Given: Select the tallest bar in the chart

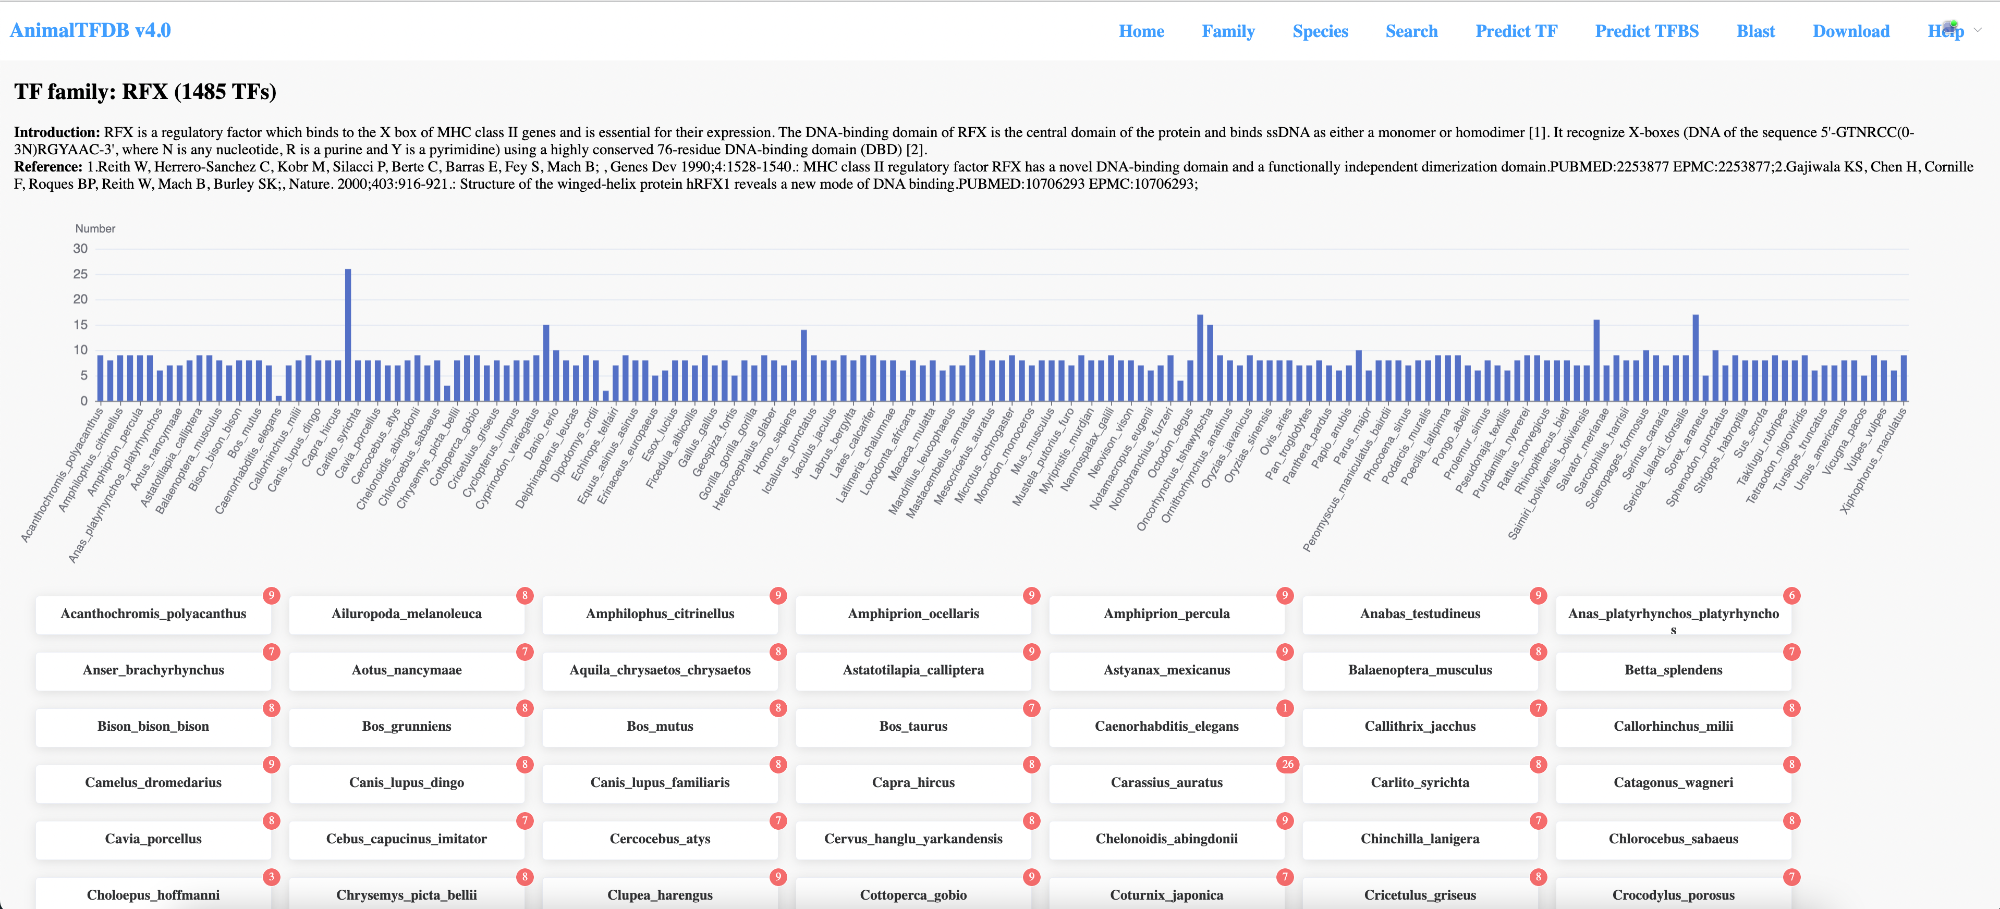Looking at the screenshot, I should 348,334.
